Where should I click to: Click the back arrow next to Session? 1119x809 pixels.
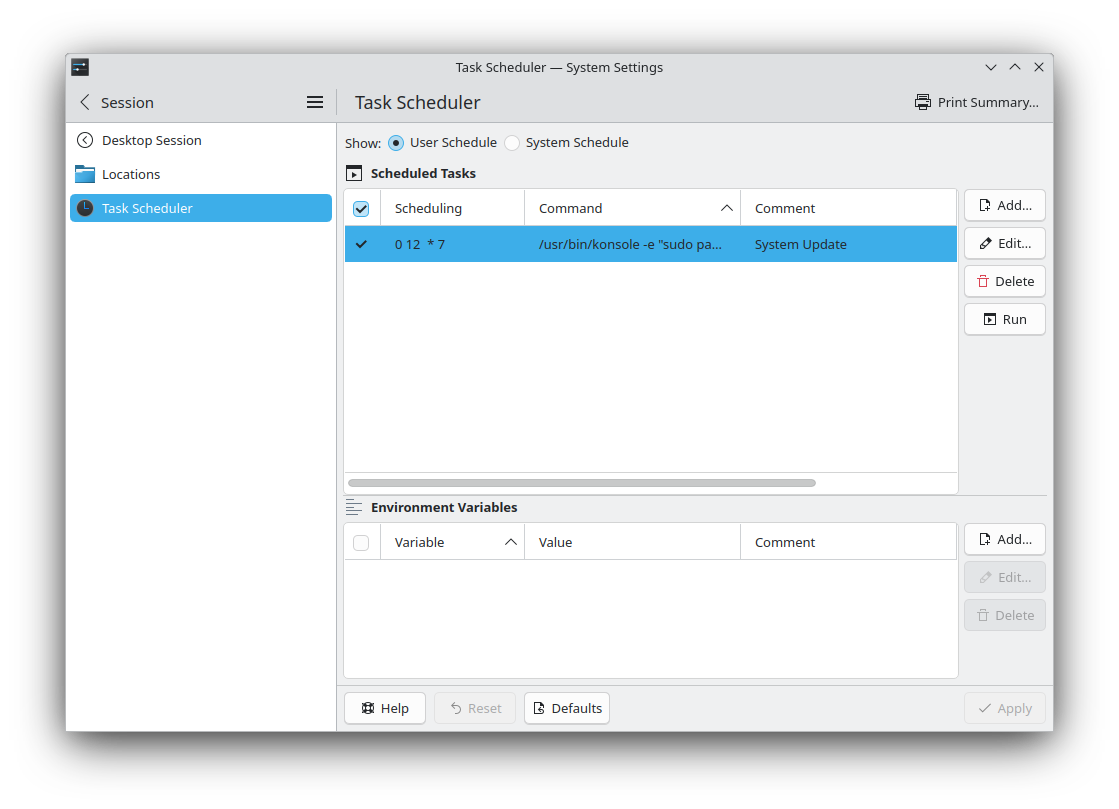click(x=85, y=102)
